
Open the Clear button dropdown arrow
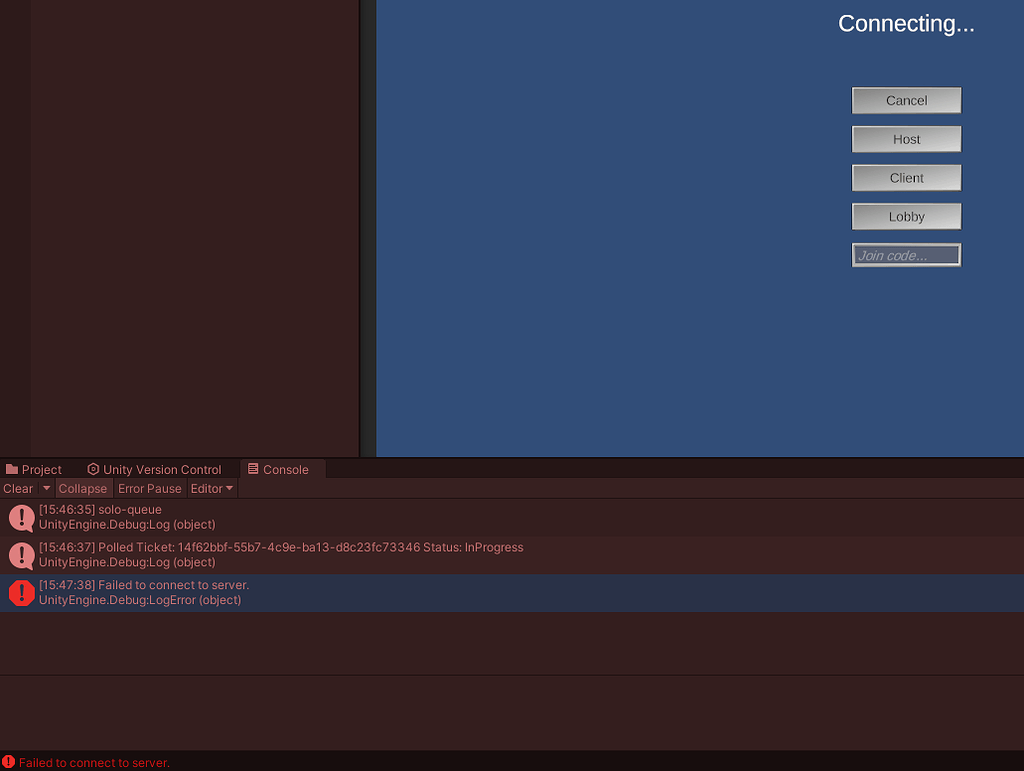pyautogui.click(x=46, y=489)
